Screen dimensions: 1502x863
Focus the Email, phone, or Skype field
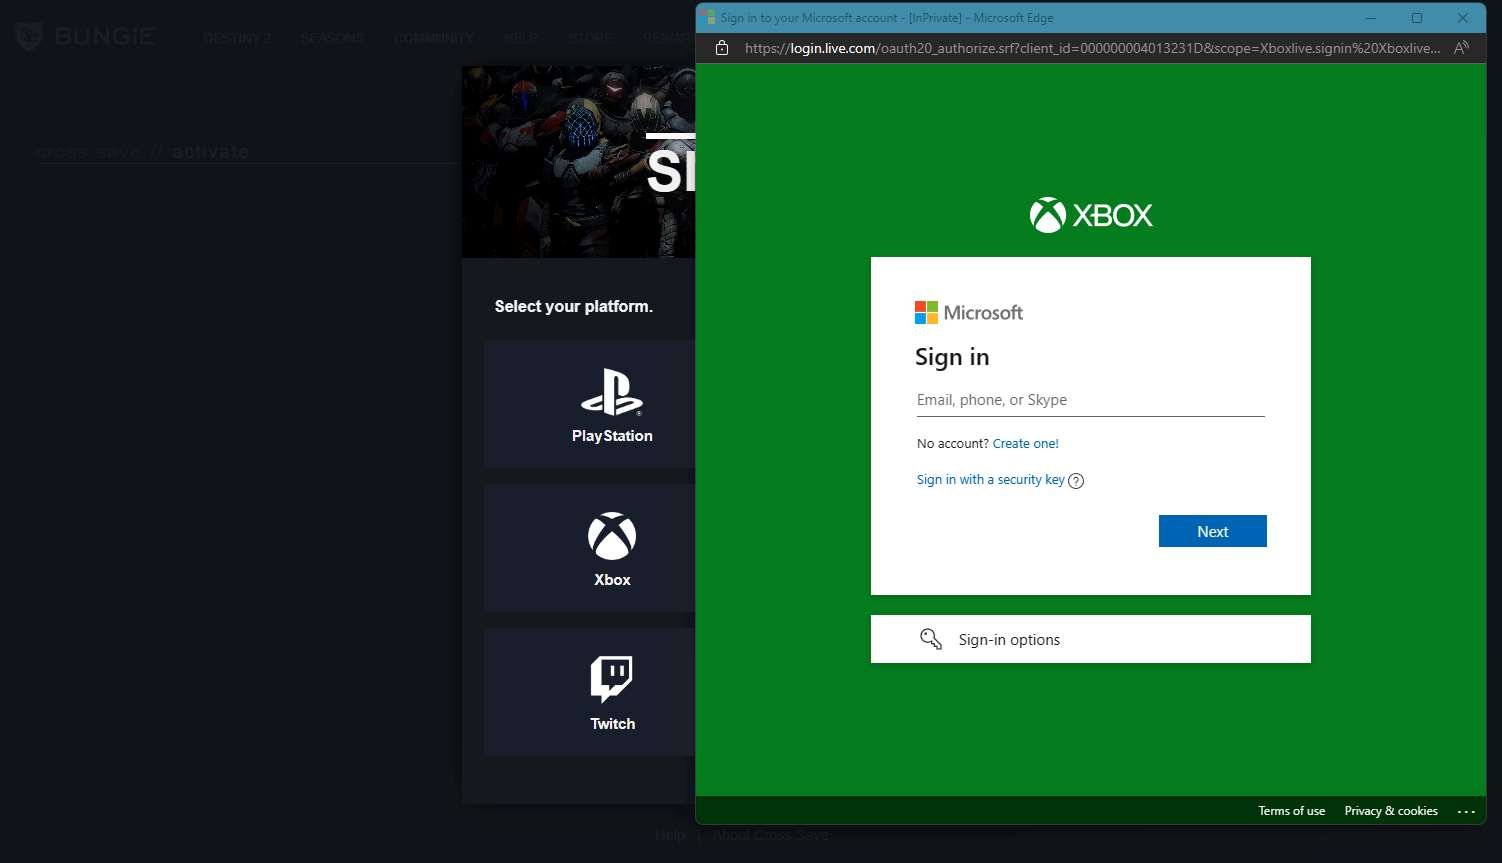click(x=1091, y=400)
